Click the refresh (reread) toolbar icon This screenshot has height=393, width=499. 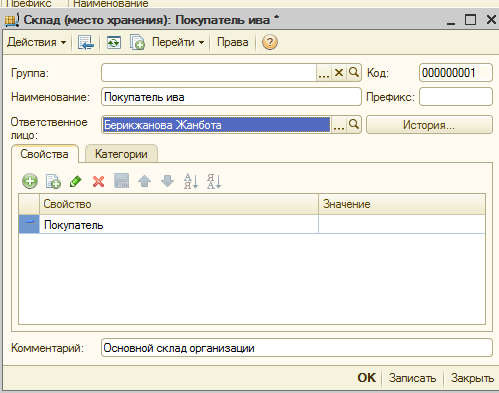tap(114, 43)
